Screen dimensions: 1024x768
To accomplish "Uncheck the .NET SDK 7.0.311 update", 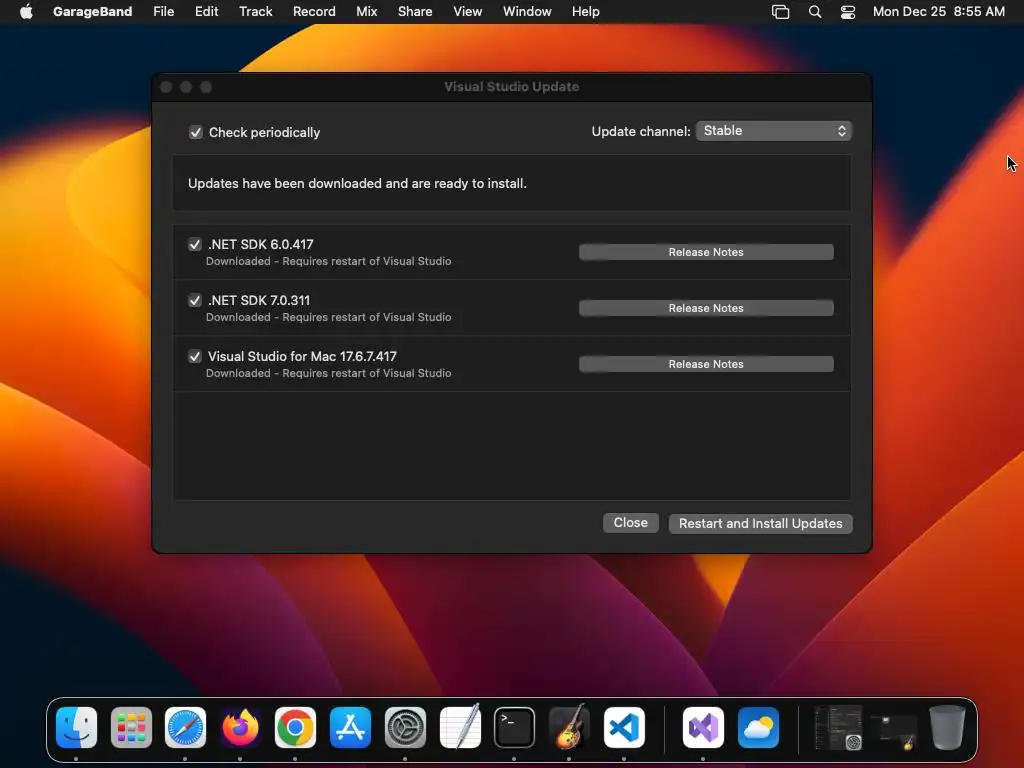I will (195, 300).
